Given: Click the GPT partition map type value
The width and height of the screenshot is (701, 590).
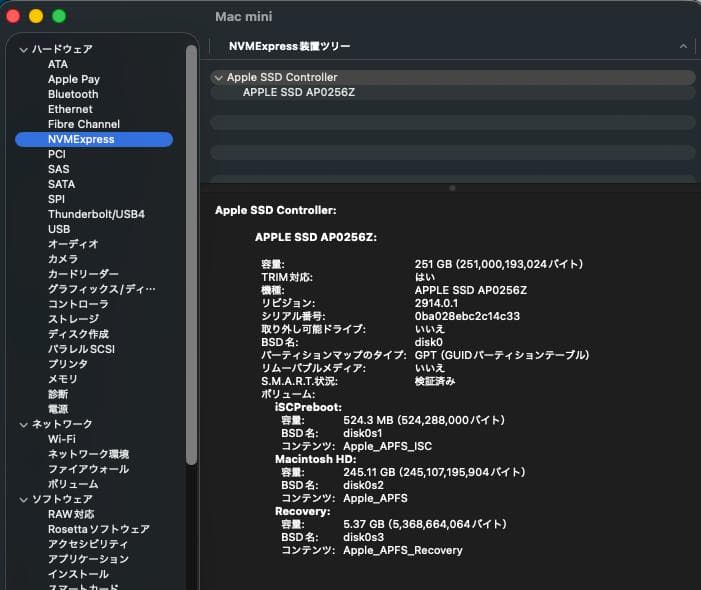Looking at the screenshot, I should pyautogui.click(x=502, y=355).
